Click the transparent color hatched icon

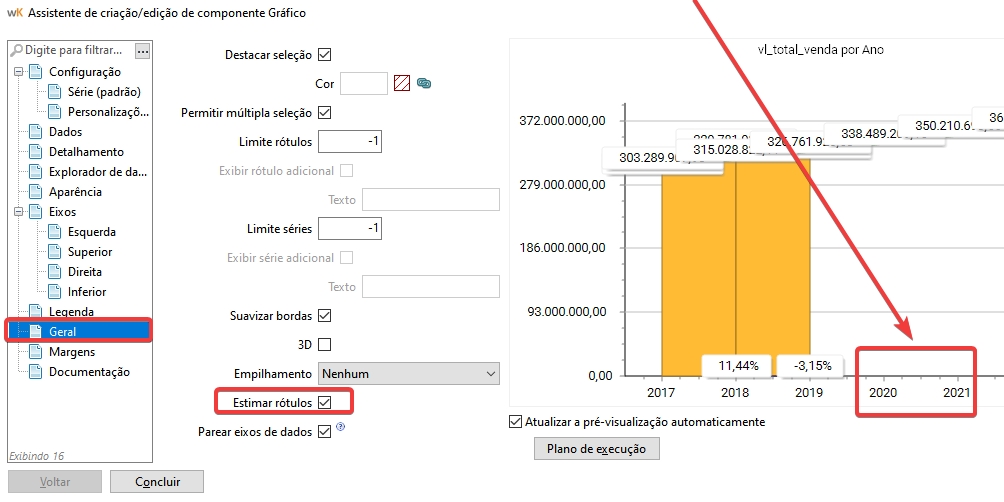(403, 84)
